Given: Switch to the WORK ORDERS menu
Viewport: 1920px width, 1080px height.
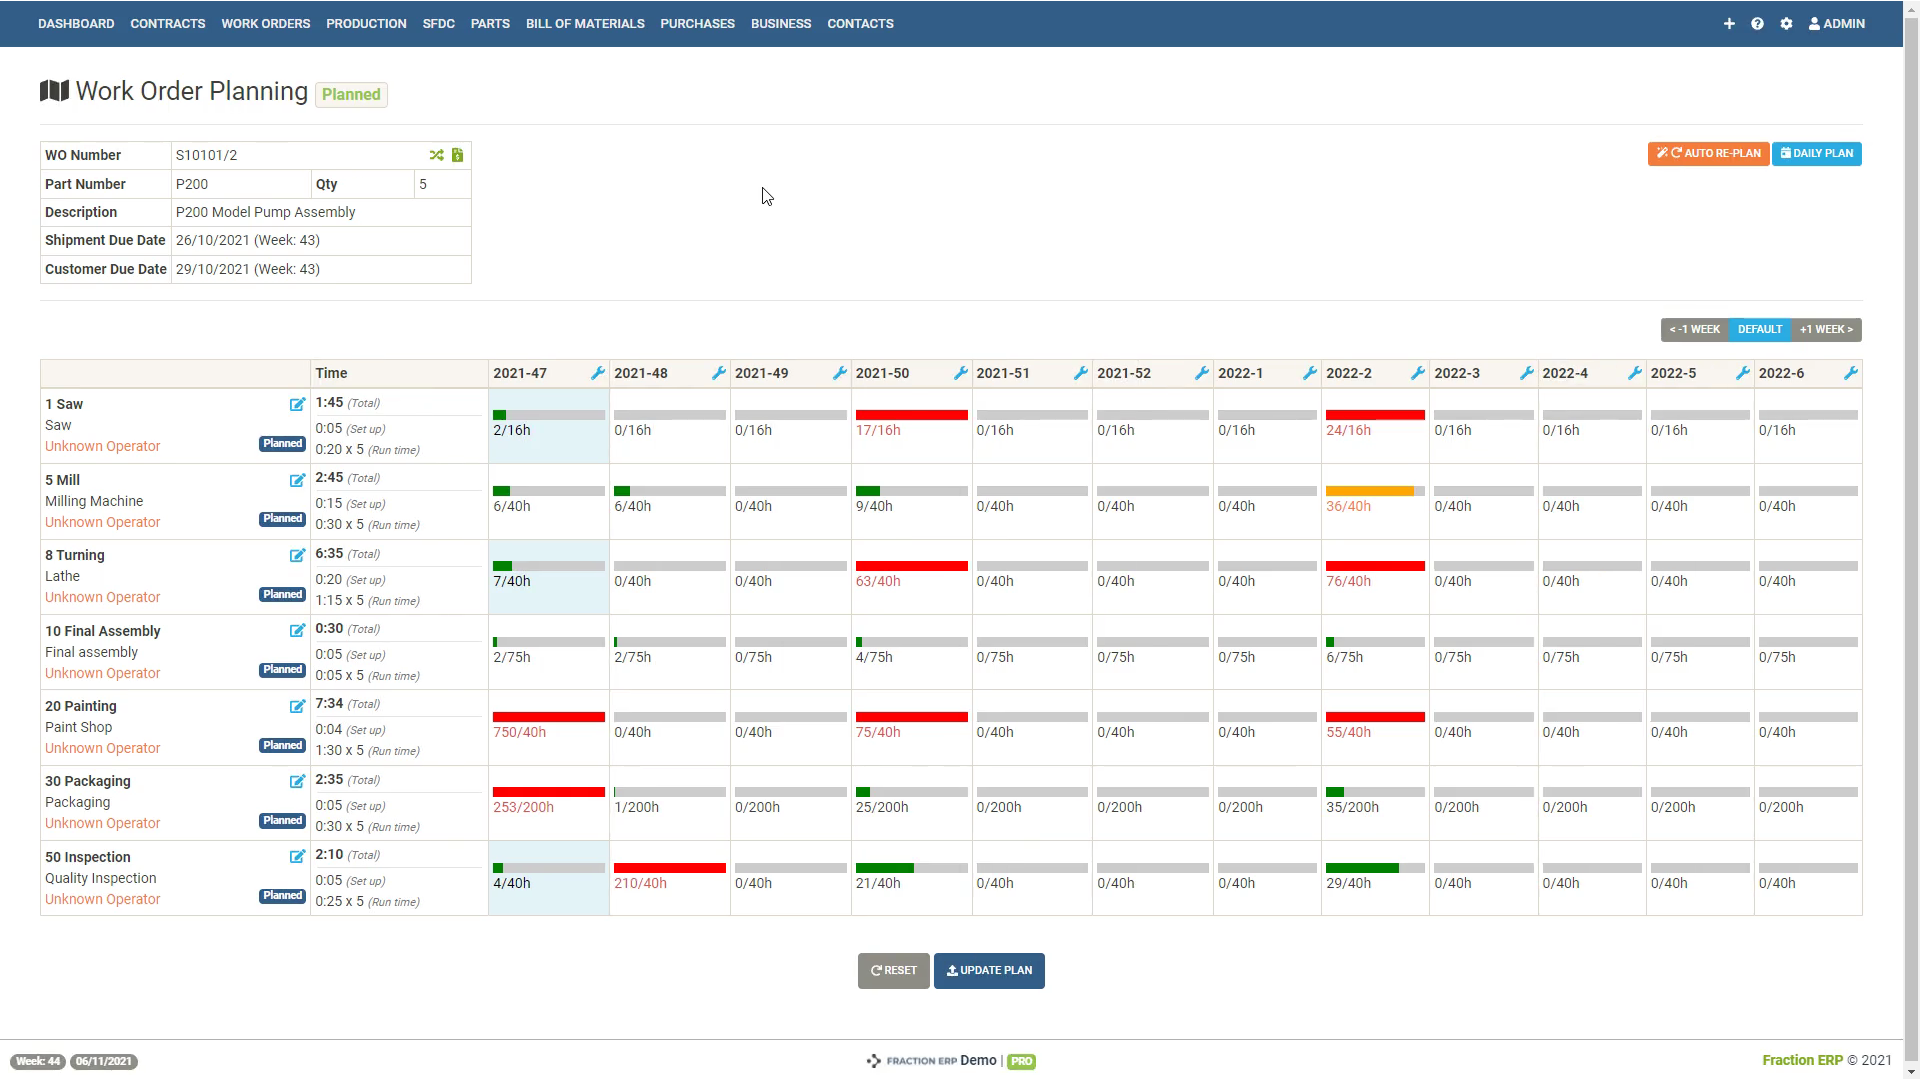Looking at the screenshot, I should pyautogui.click(x=265, y=23).
